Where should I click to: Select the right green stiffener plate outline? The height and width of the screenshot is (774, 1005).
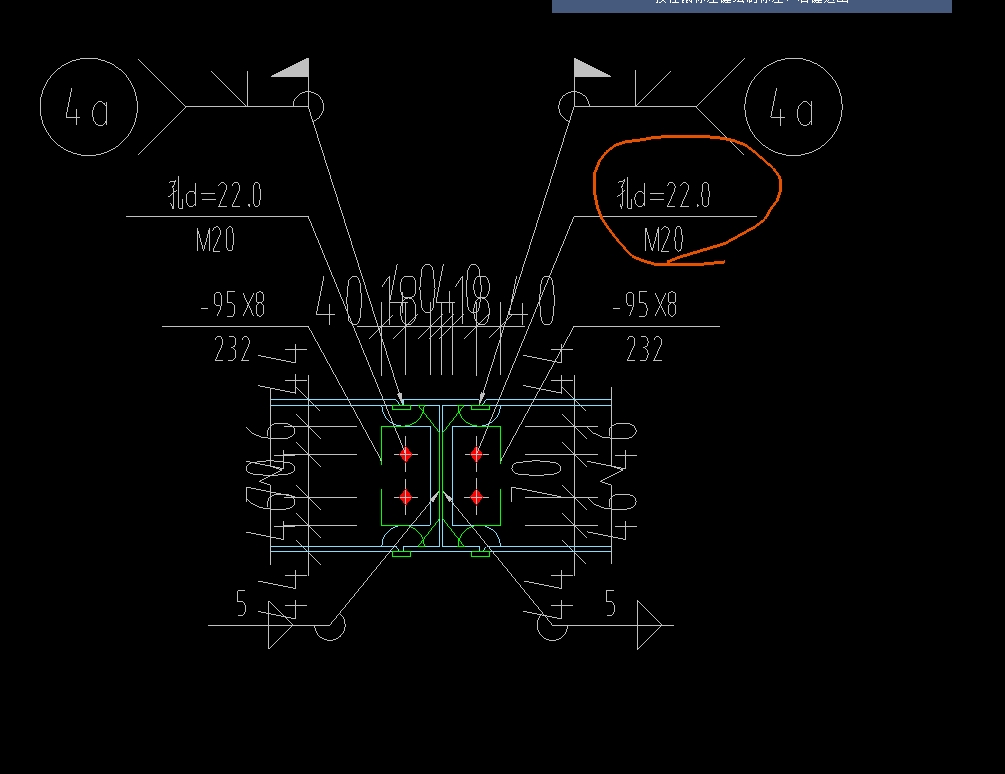[x=476, y=475]
